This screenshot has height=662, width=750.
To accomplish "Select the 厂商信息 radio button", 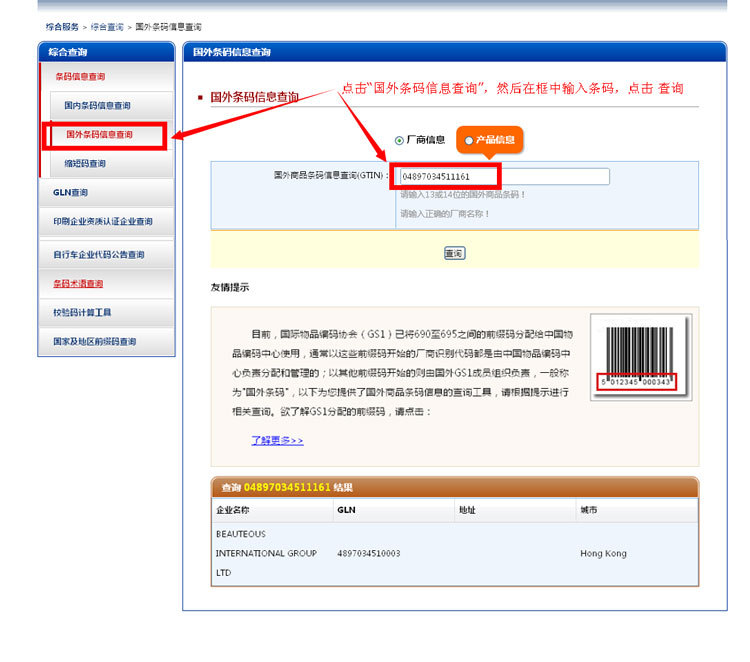I will click(x=400, y=141).
